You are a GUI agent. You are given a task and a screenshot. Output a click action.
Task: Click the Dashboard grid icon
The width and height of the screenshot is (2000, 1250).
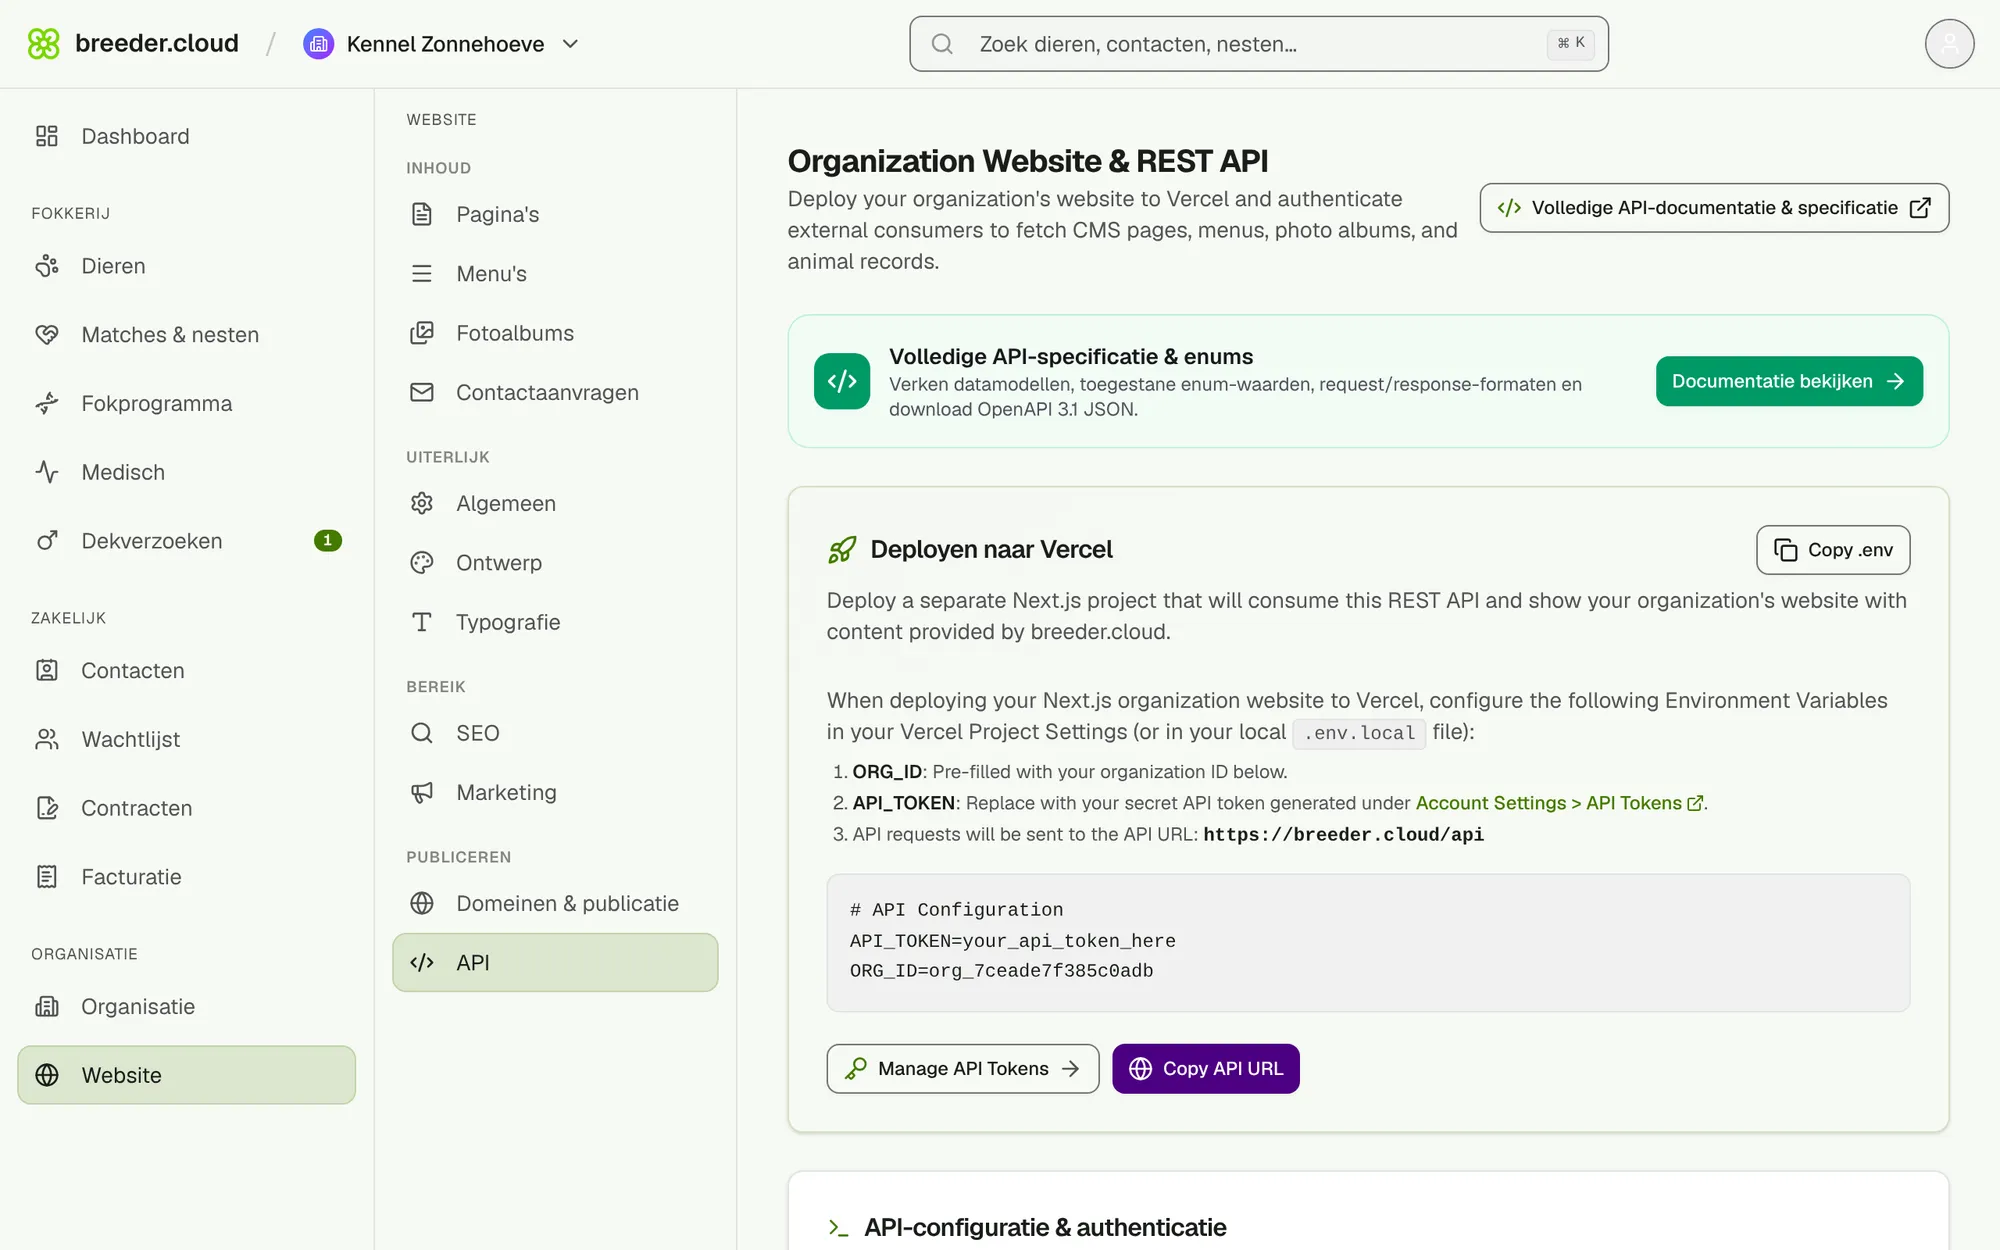coord(47,136)
